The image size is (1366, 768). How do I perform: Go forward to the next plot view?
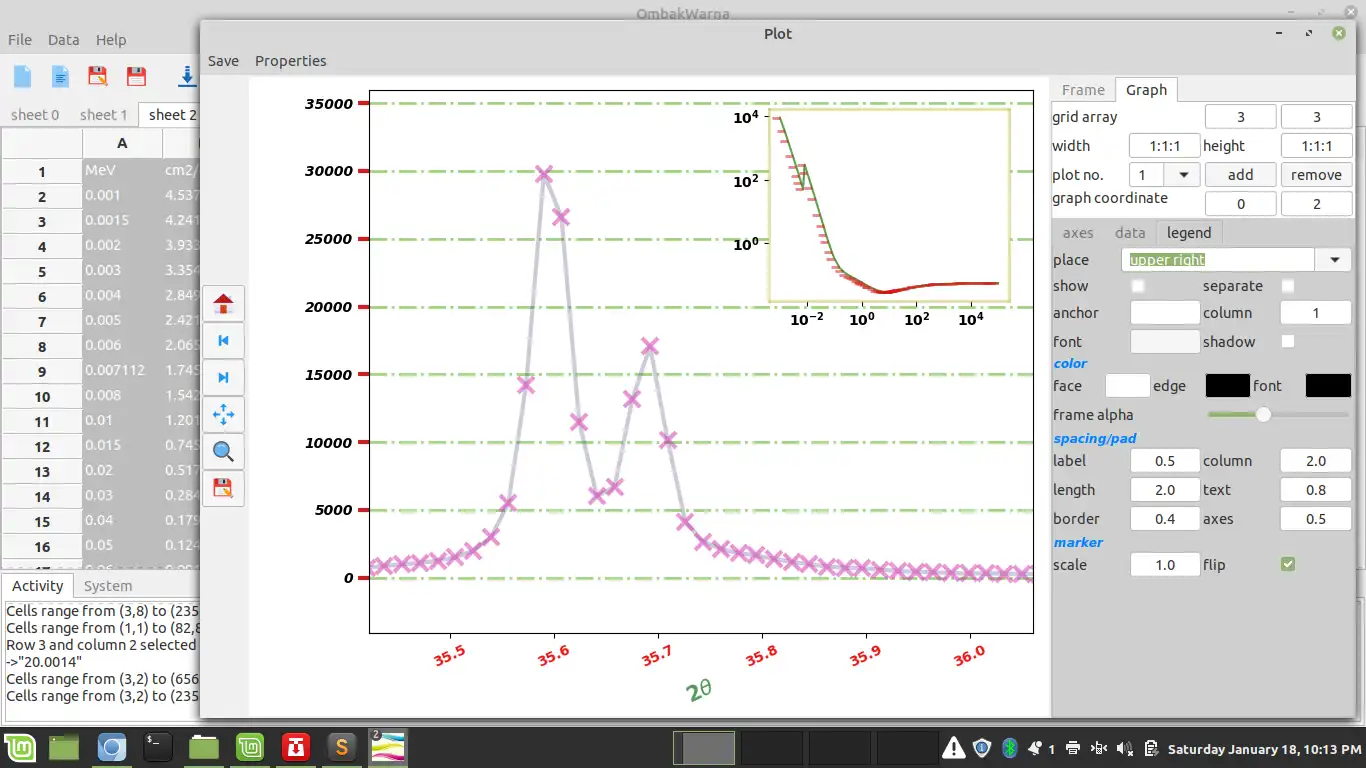coord(223,377)
